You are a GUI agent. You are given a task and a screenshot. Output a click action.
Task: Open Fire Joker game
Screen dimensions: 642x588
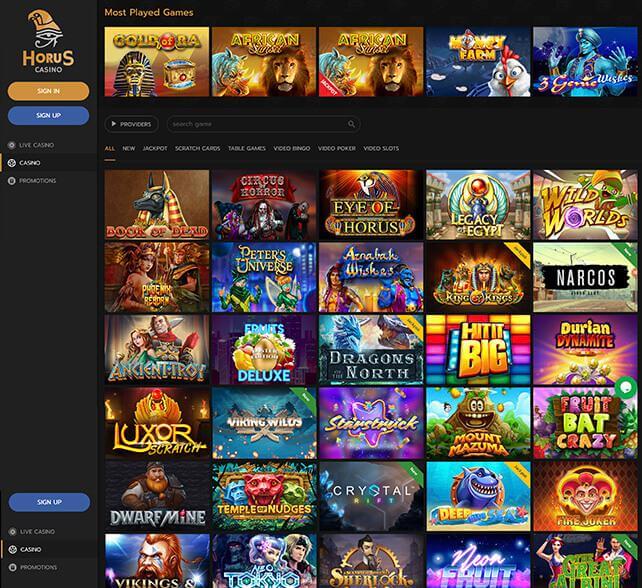click(585, 496)
